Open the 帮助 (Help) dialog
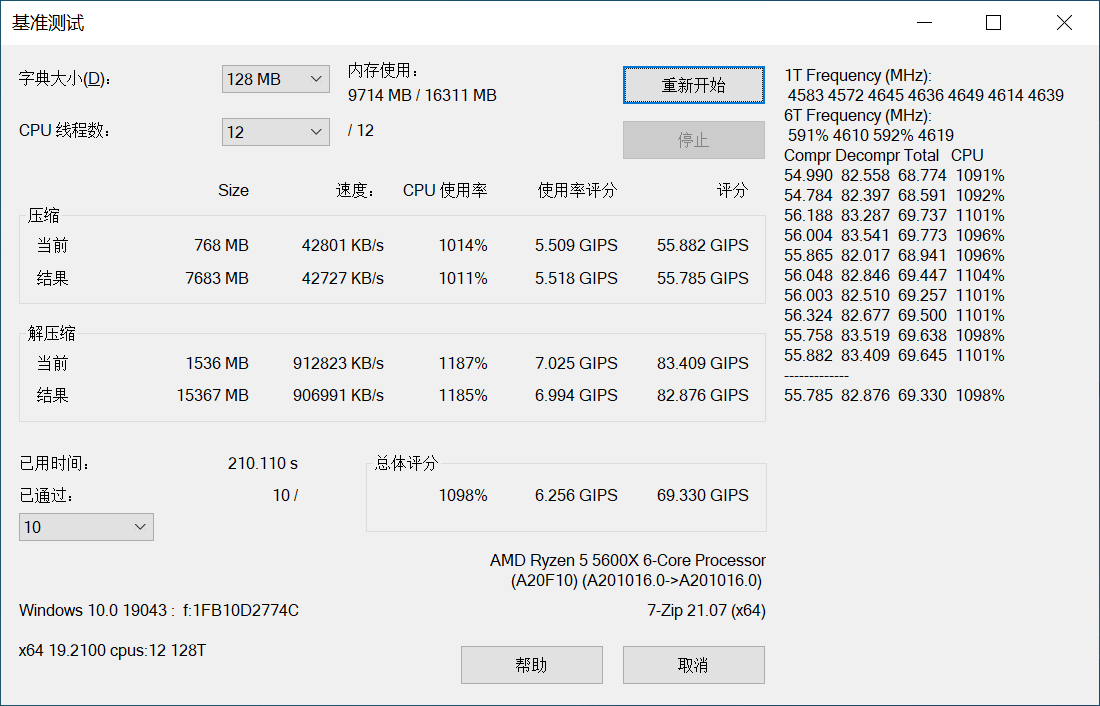The image size is (1100, 706). coord(531,664)
